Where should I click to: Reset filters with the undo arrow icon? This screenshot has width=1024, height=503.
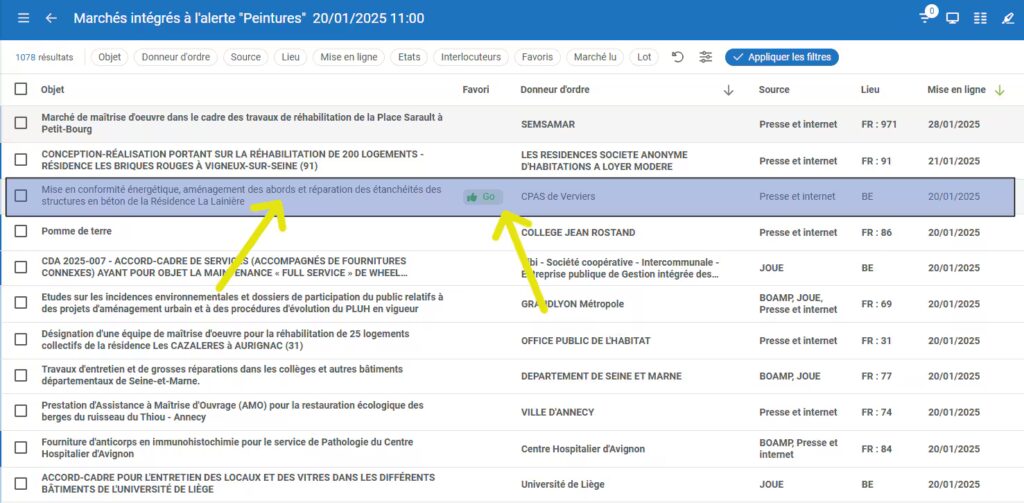click(x=678, y=57)
